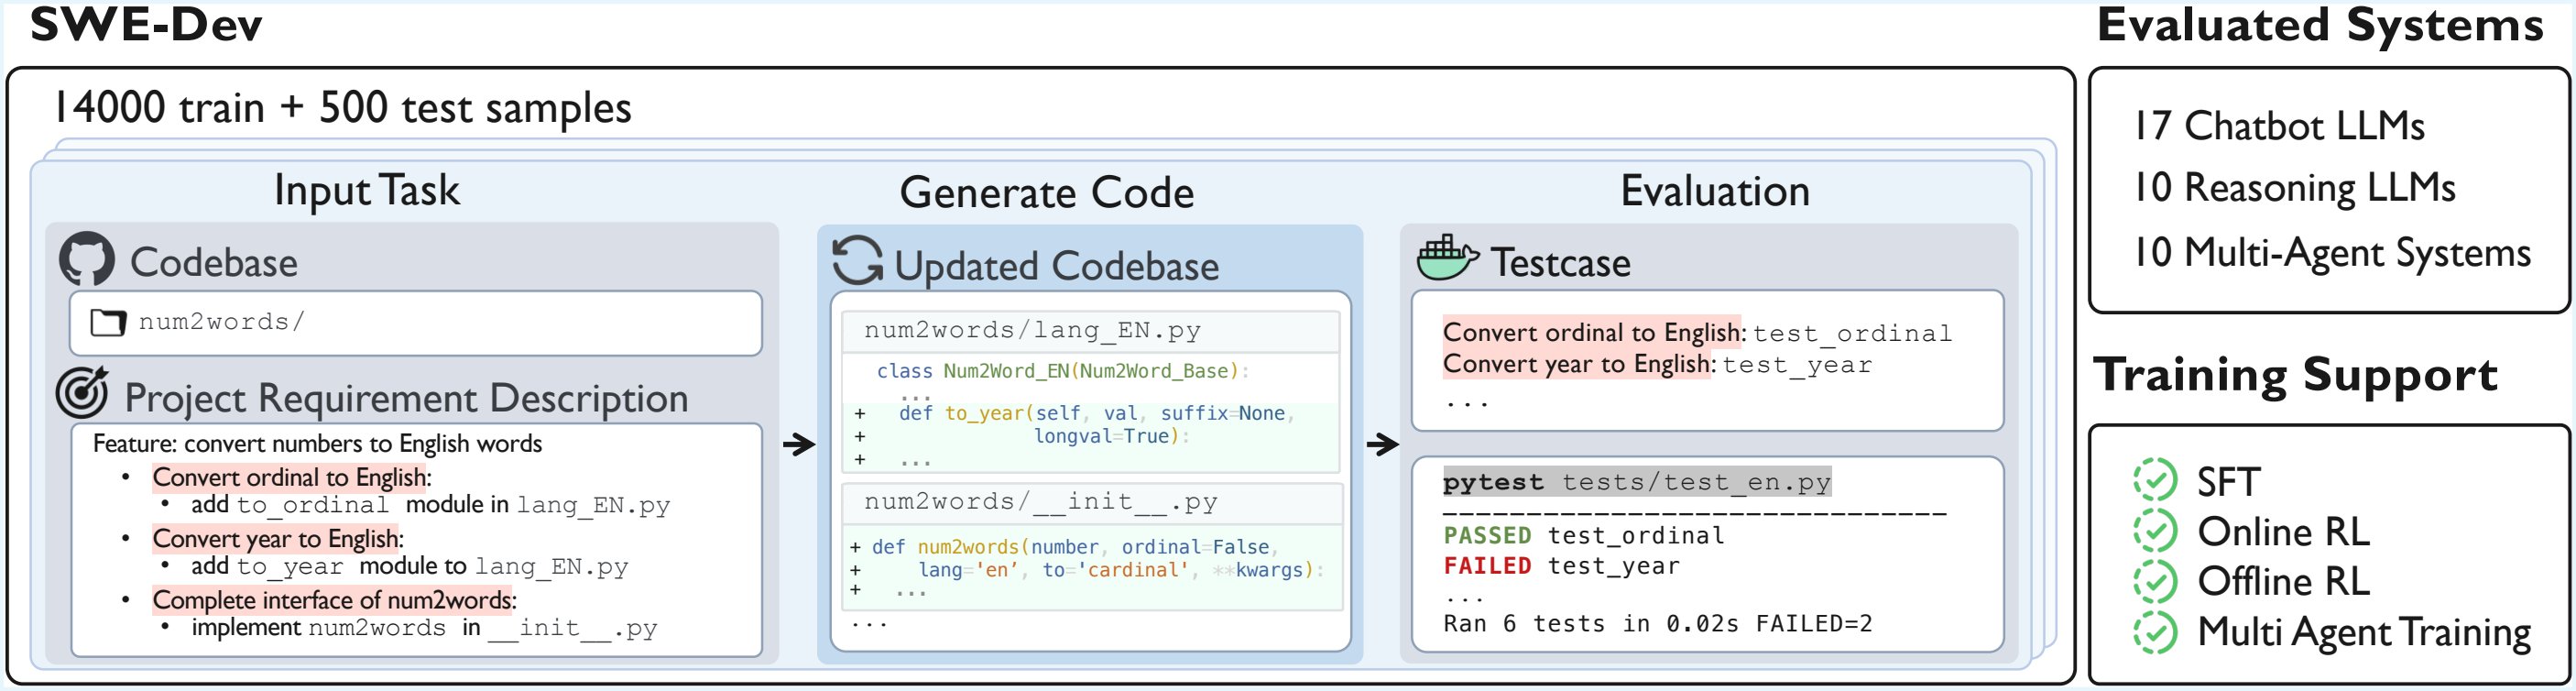
Task: Click the GitHub octocat icon beside Codebase
Action: click(x=87, y=260)
